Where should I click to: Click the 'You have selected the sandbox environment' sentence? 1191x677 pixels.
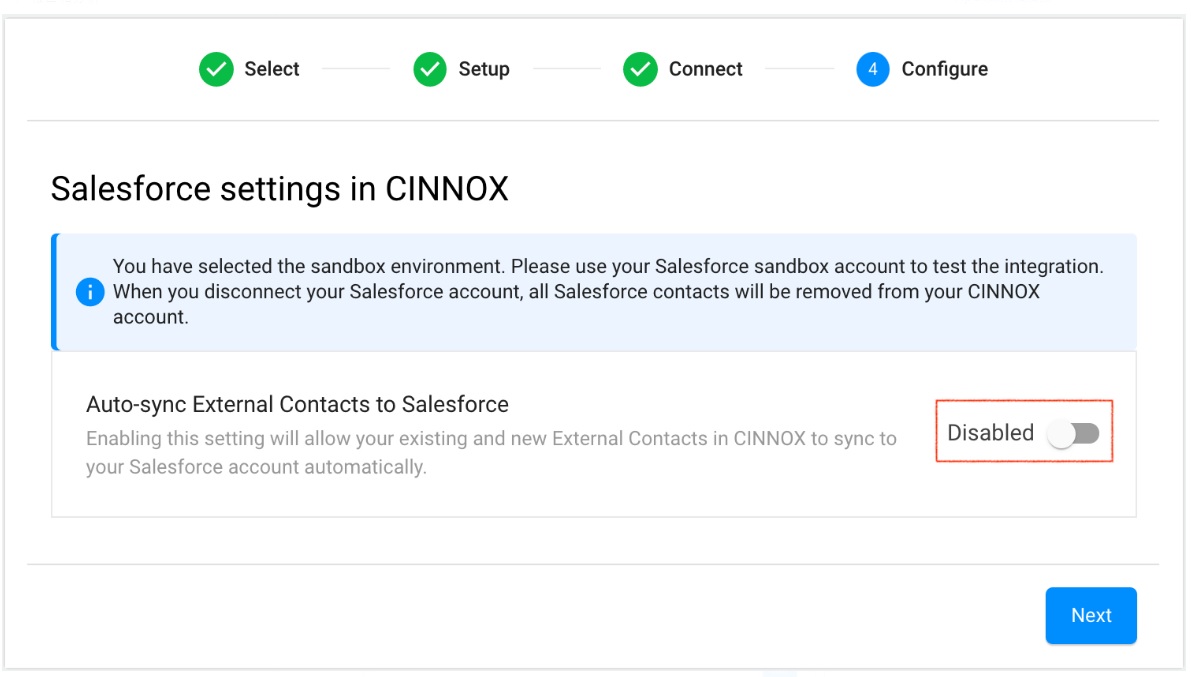(x=607, y=267)
